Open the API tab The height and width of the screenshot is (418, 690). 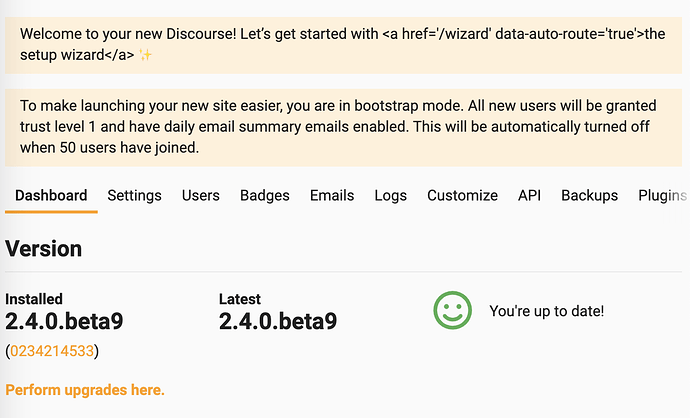point(529,195)
